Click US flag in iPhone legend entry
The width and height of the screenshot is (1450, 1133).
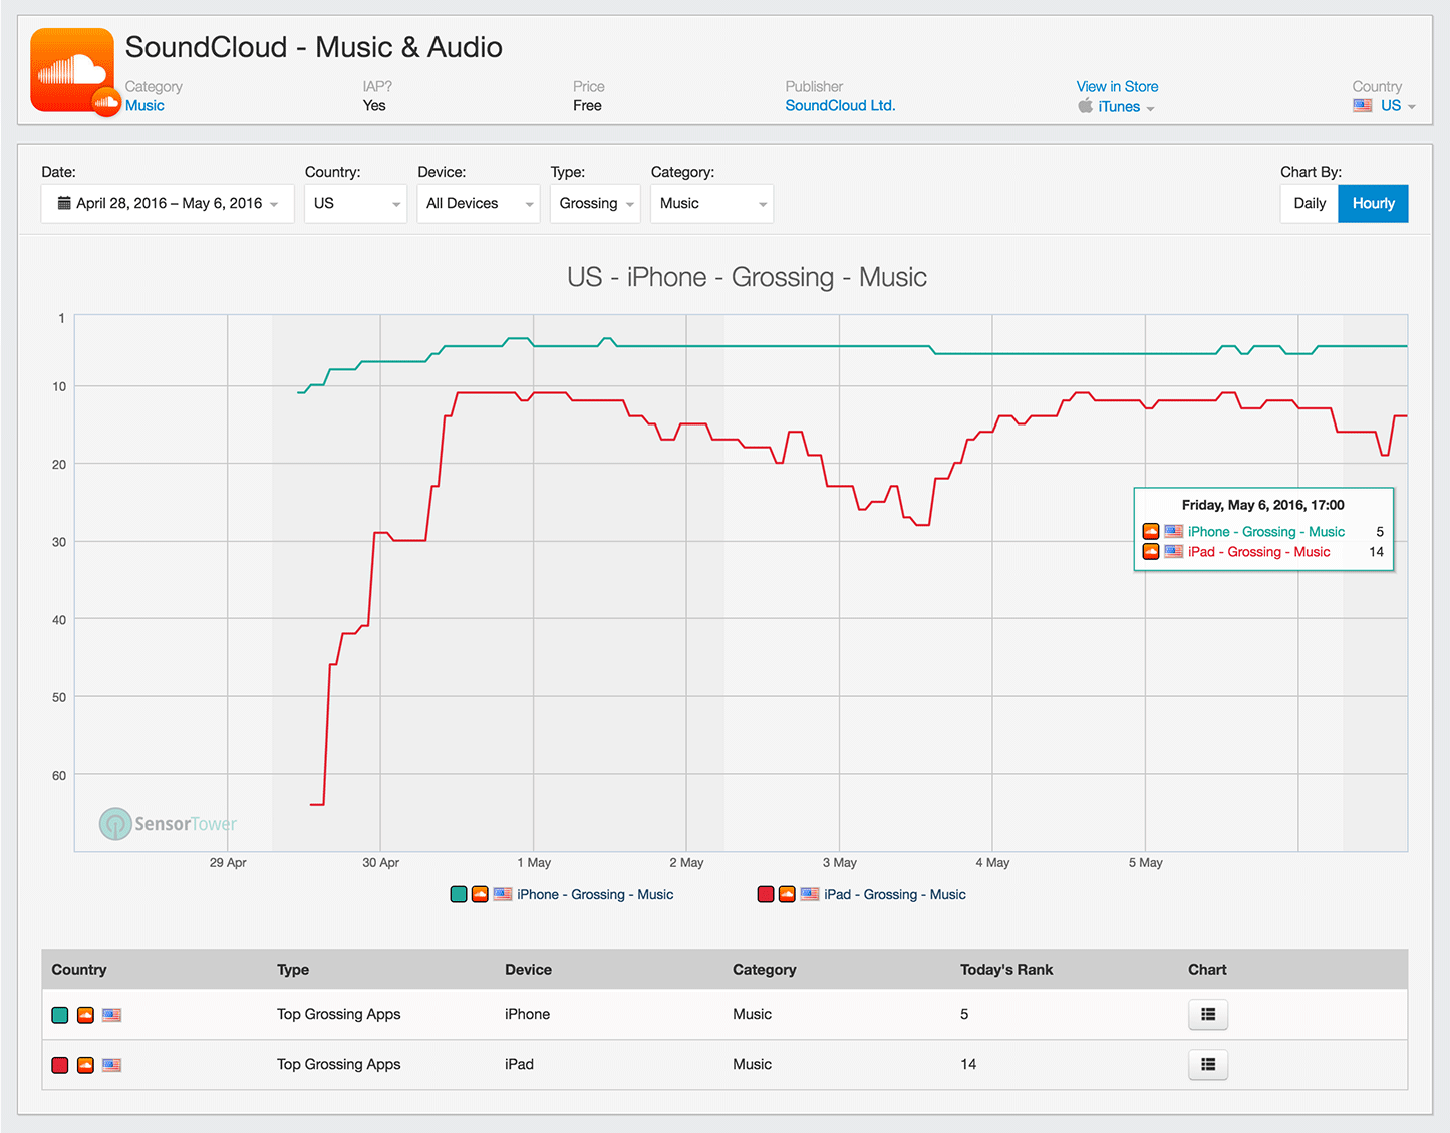[503, 894]
